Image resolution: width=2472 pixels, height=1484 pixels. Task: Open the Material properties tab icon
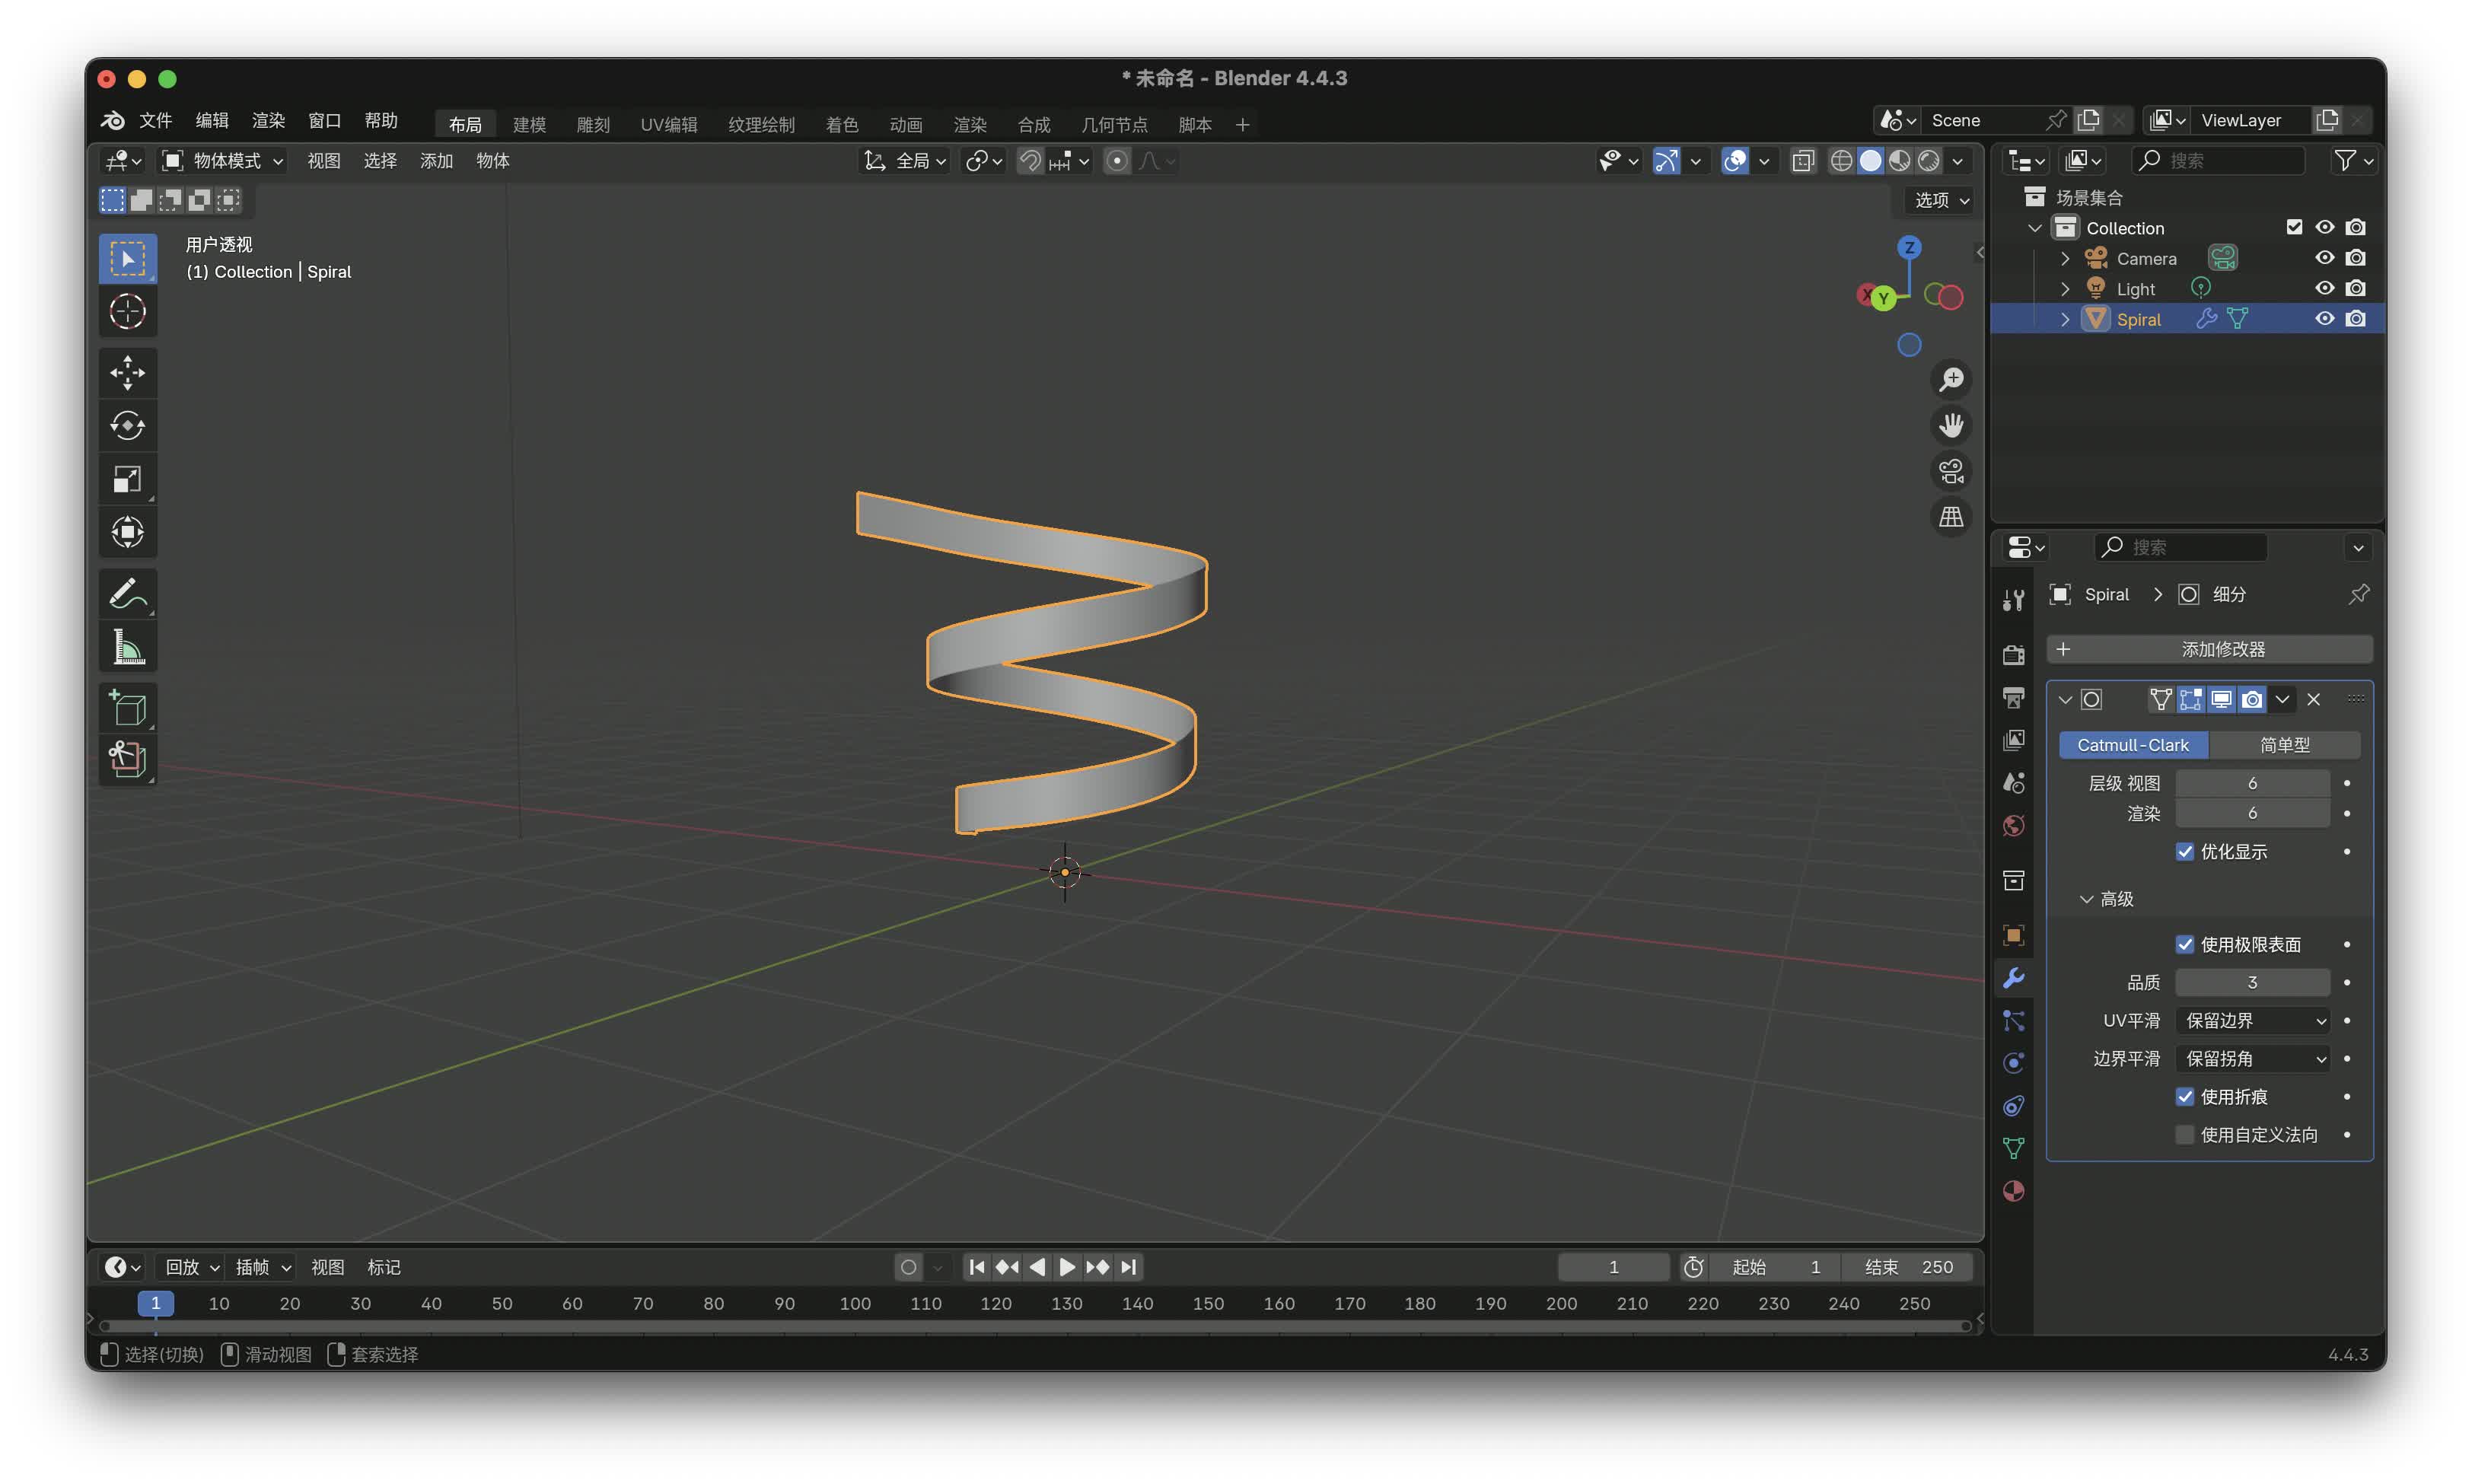point(2013,1191)
